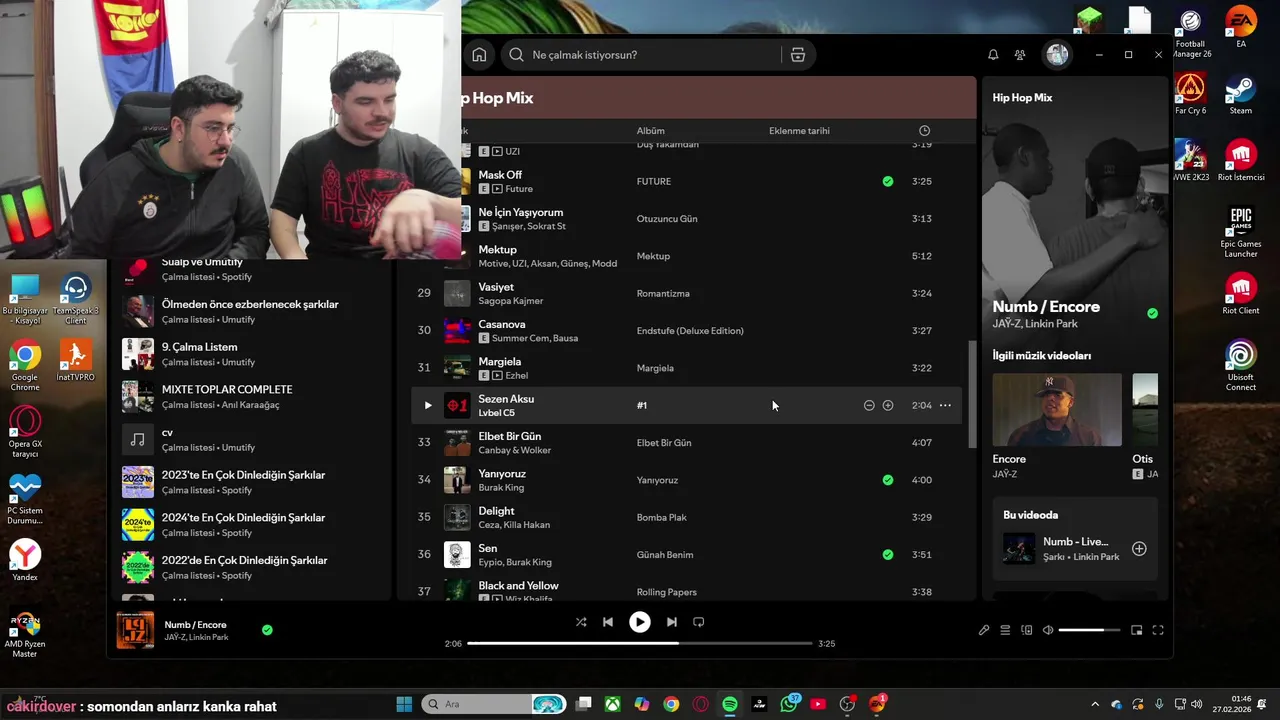Open AMD Ryzen Master desktop icon
The image size is (1280, 720).
click(25, 634)
